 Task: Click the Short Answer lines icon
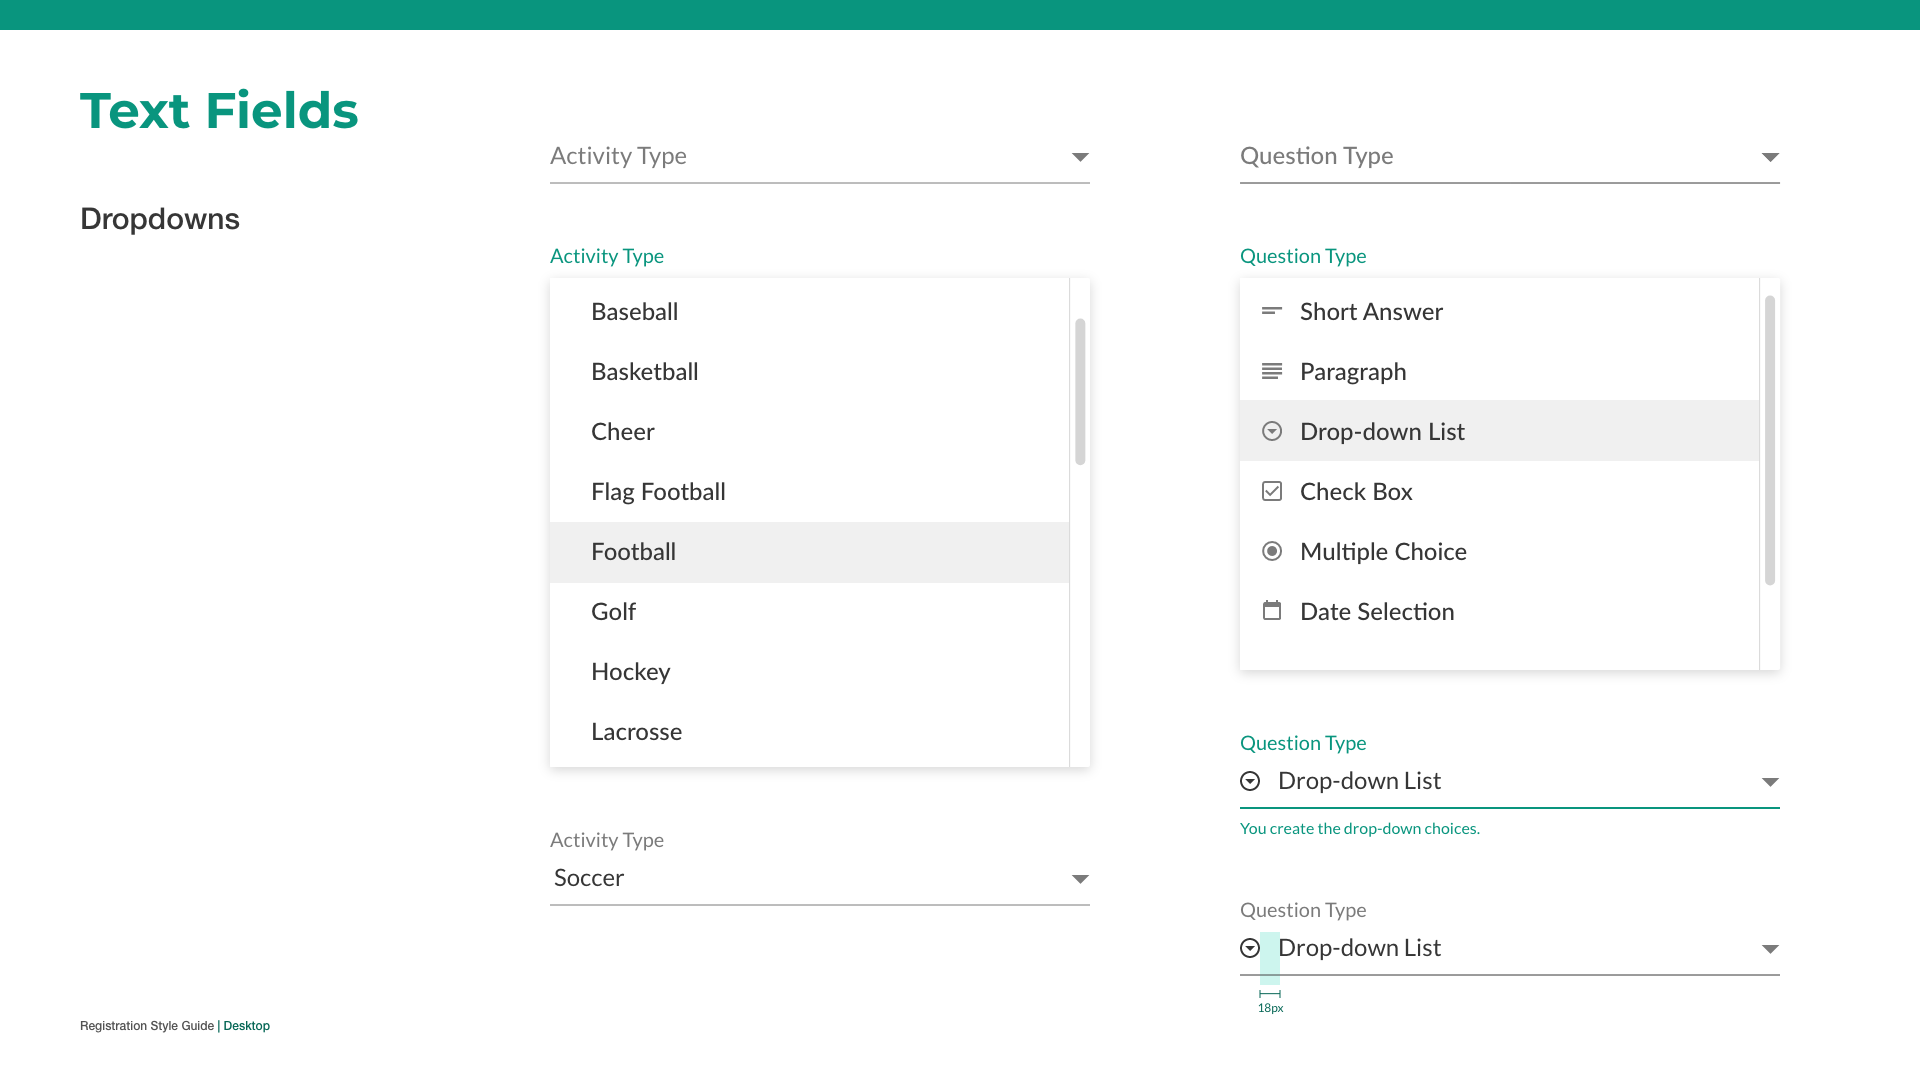[x=1271, y=311]
